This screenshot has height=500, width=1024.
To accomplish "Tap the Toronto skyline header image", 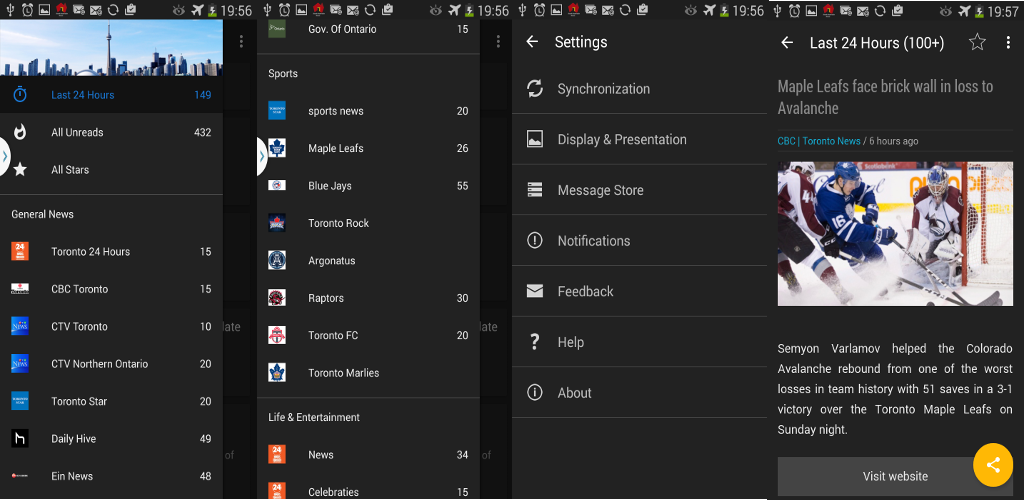I will (x=111, y=48).
